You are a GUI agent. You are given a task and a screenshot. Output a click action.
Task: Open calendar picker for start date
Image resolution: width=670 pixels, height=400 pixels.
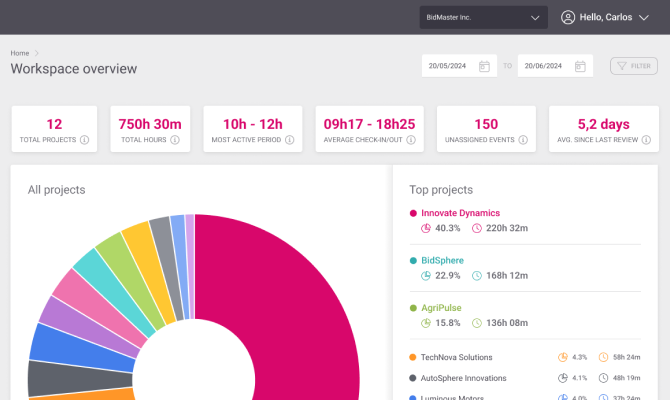click(484, 66)
